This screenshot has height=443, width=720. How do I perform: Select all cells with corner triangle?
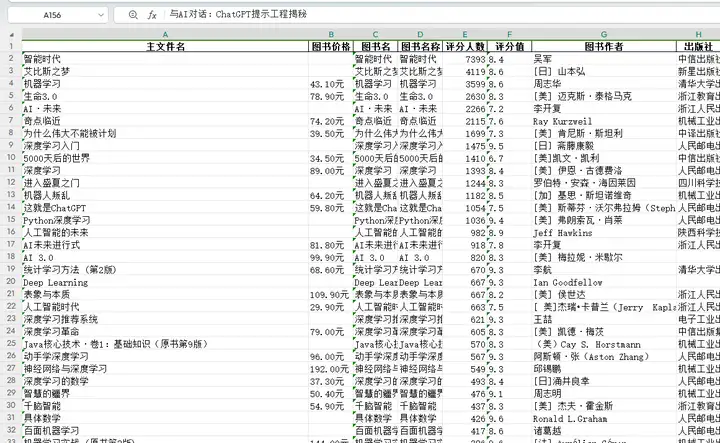pos(11,35)
